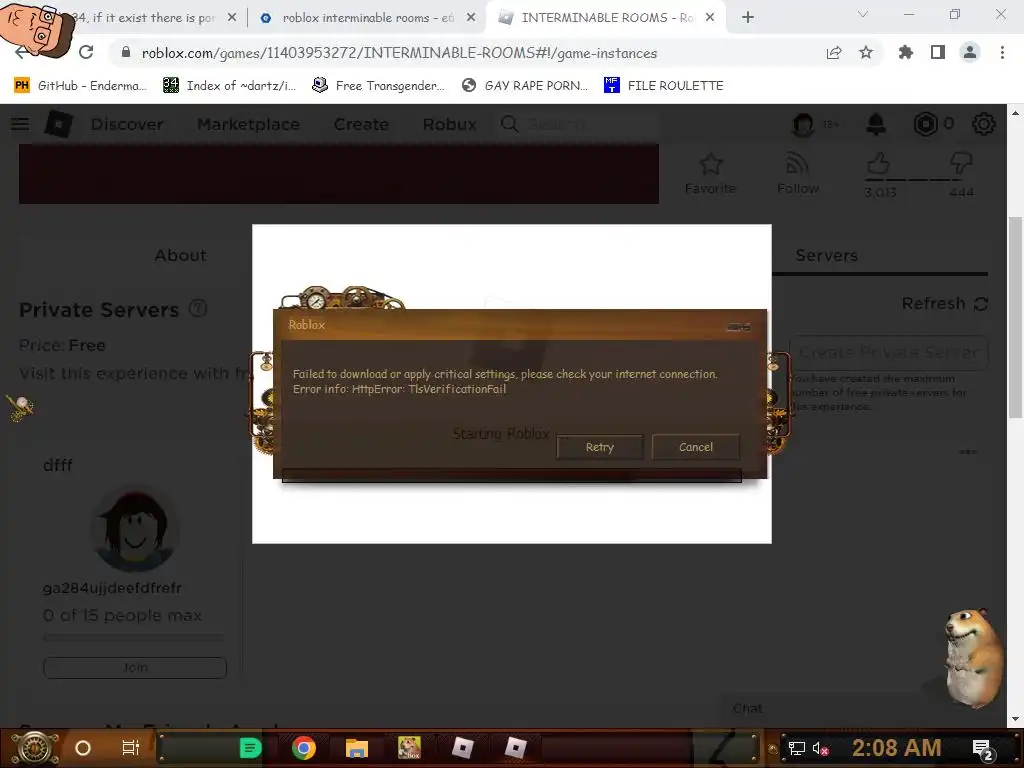Open the Roblox notifications bell

875,123
